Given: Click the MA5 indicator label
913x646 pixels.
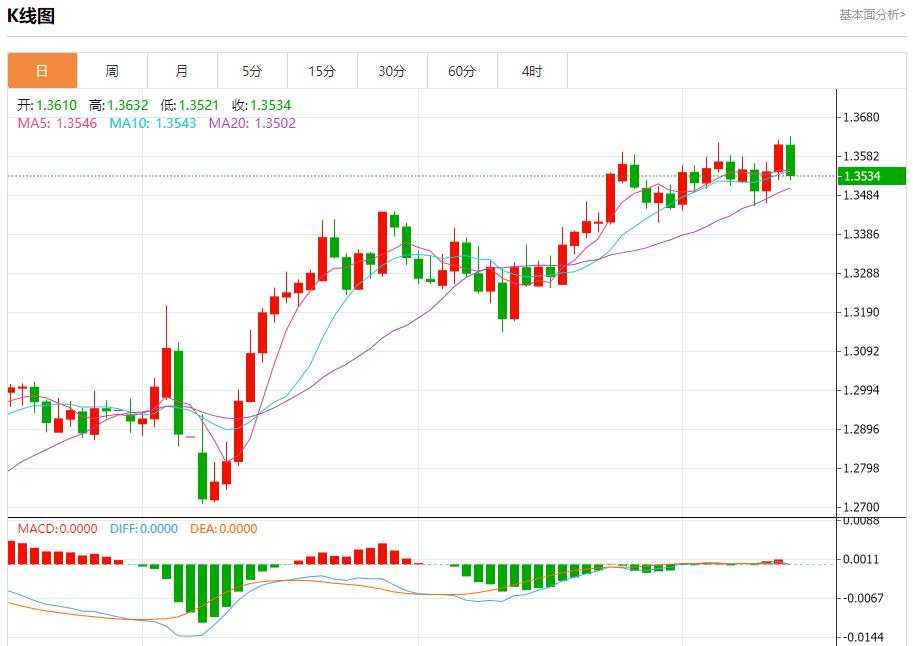Looking at the screenshot, I should click(x=57, y=123).
